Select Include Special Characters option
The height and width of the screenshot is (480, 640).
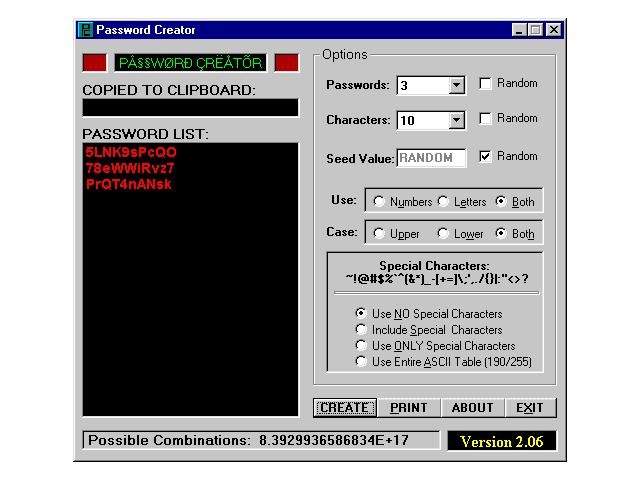coord(361,329)
